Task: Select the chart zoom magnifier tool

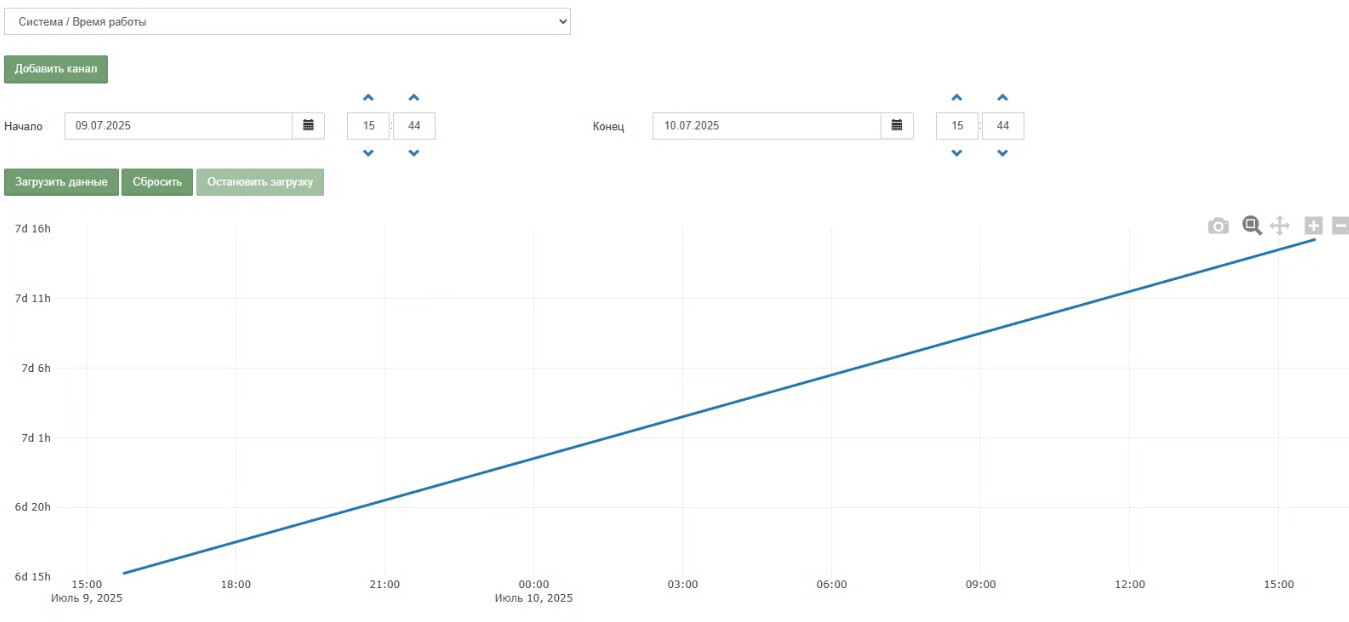Action: click(1252, 226)
